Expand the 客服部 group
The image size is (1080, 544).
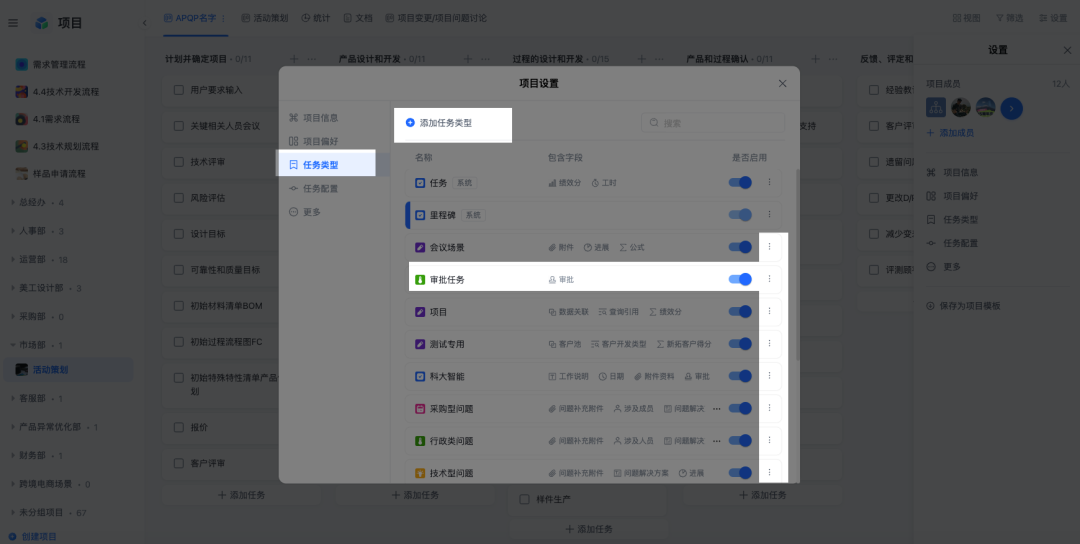[x=12, y=398]
